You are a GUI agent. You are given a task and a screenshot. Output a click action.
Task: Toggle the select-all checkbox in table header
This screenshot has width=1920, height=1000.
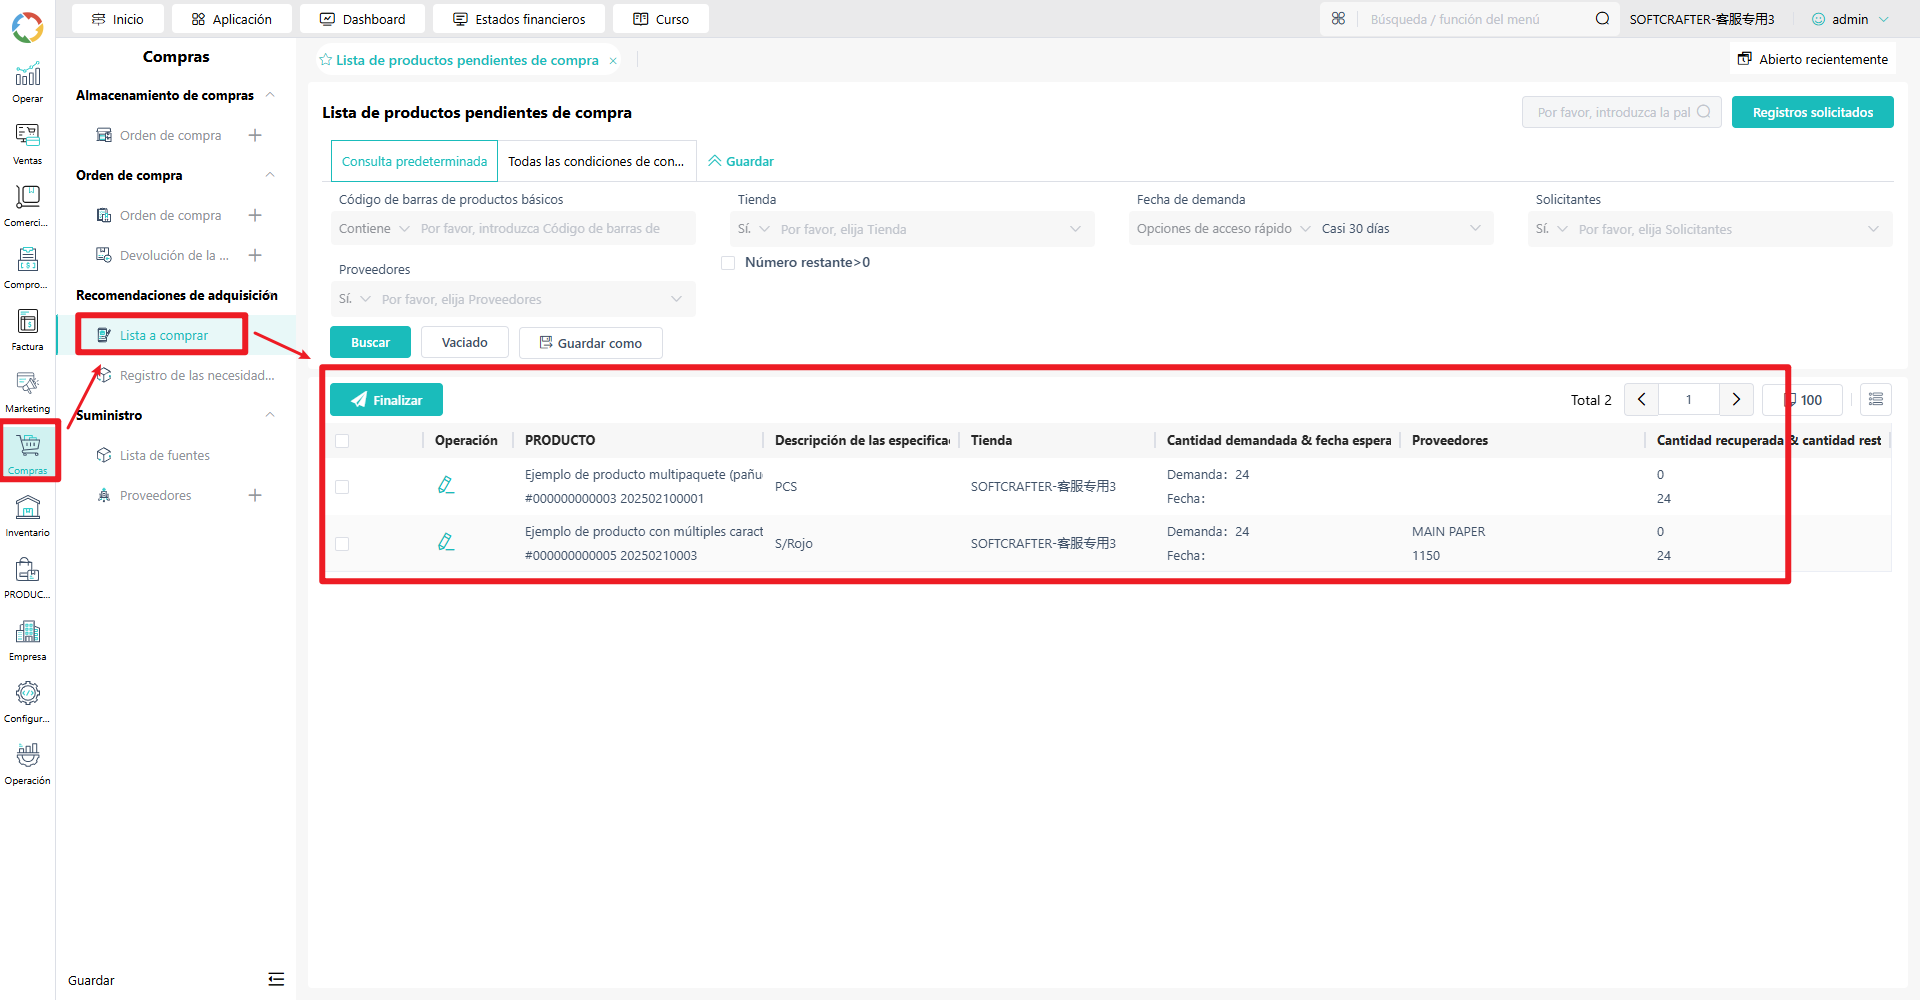click(342, 441)
